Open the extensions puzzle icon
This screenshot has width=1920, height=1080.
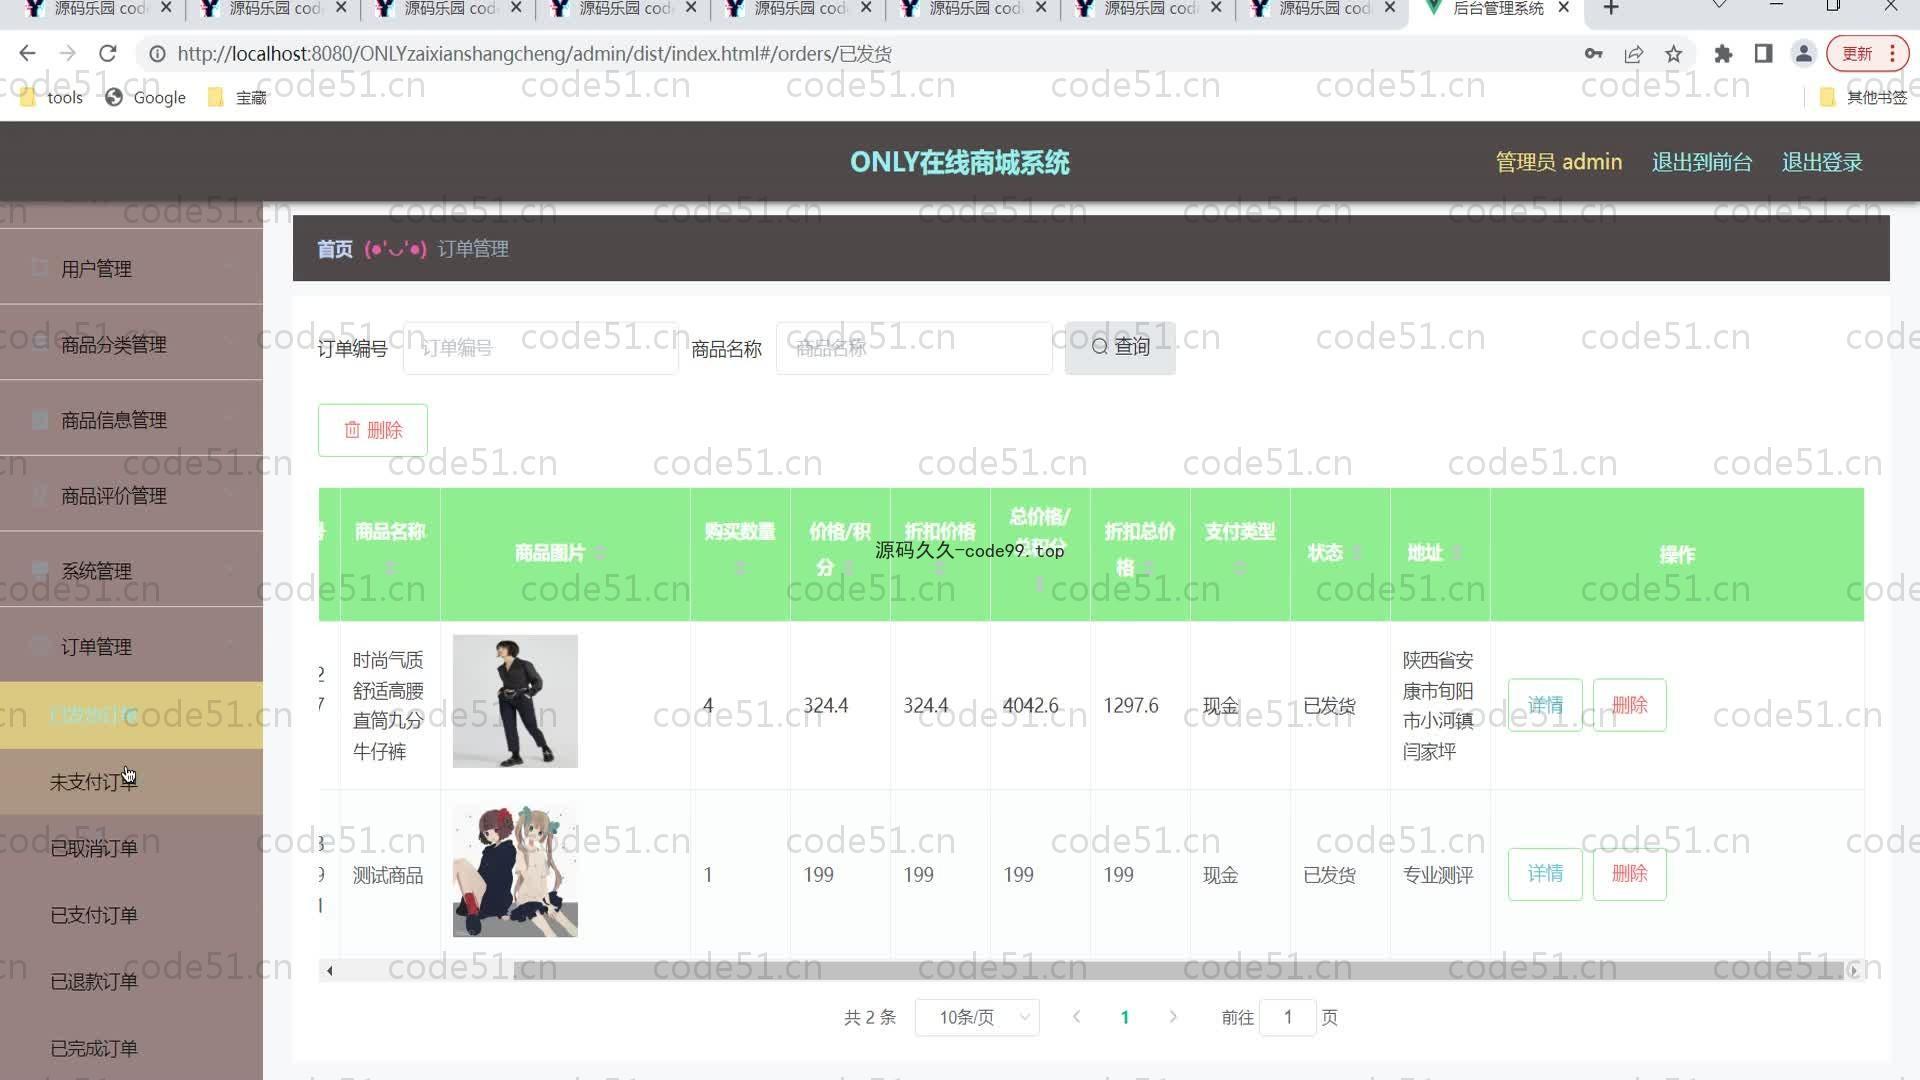coord(1723,54)
